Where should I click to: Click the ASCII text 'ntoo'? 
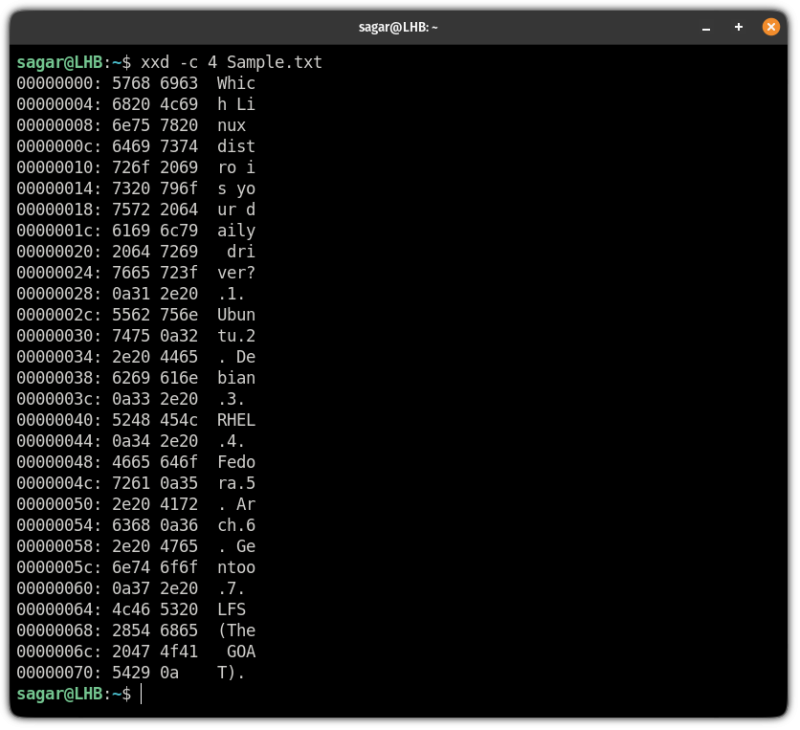(236, 568)
